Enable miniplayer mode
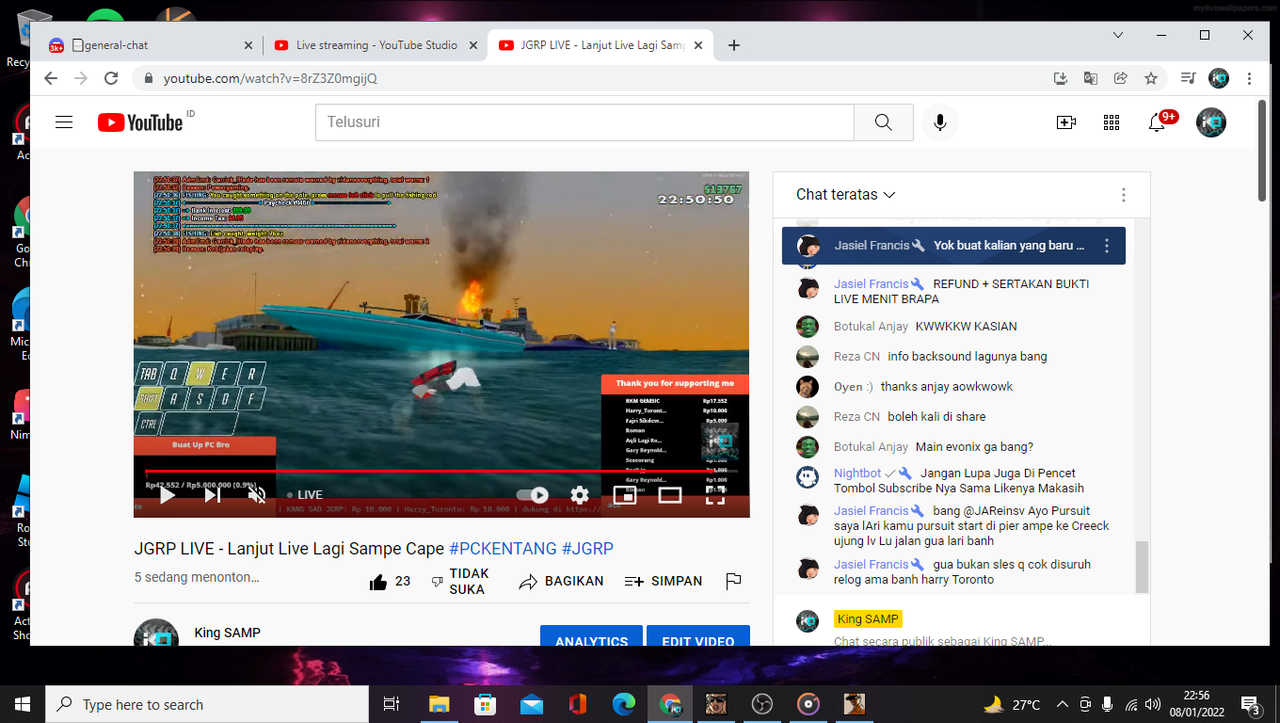Screen dimensions: 1280x723 624,494
